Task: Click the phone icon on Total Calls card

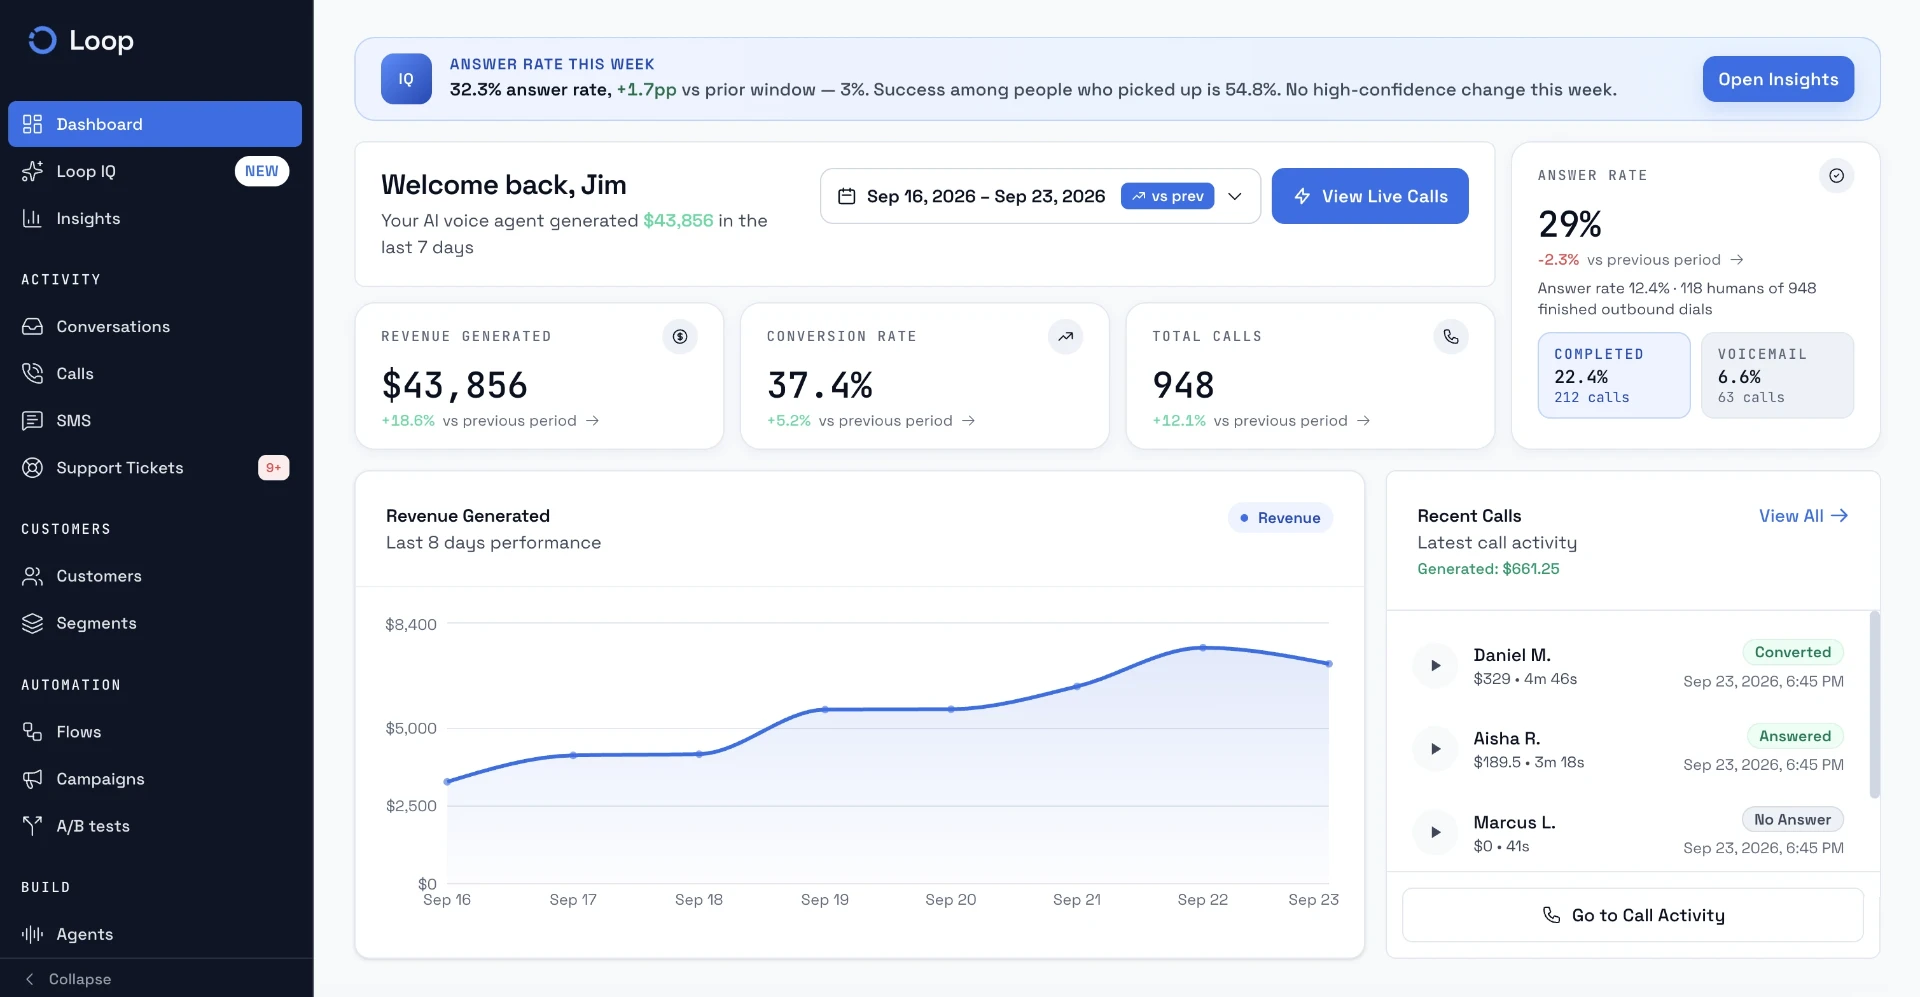Action: (x=1451, y=337)
